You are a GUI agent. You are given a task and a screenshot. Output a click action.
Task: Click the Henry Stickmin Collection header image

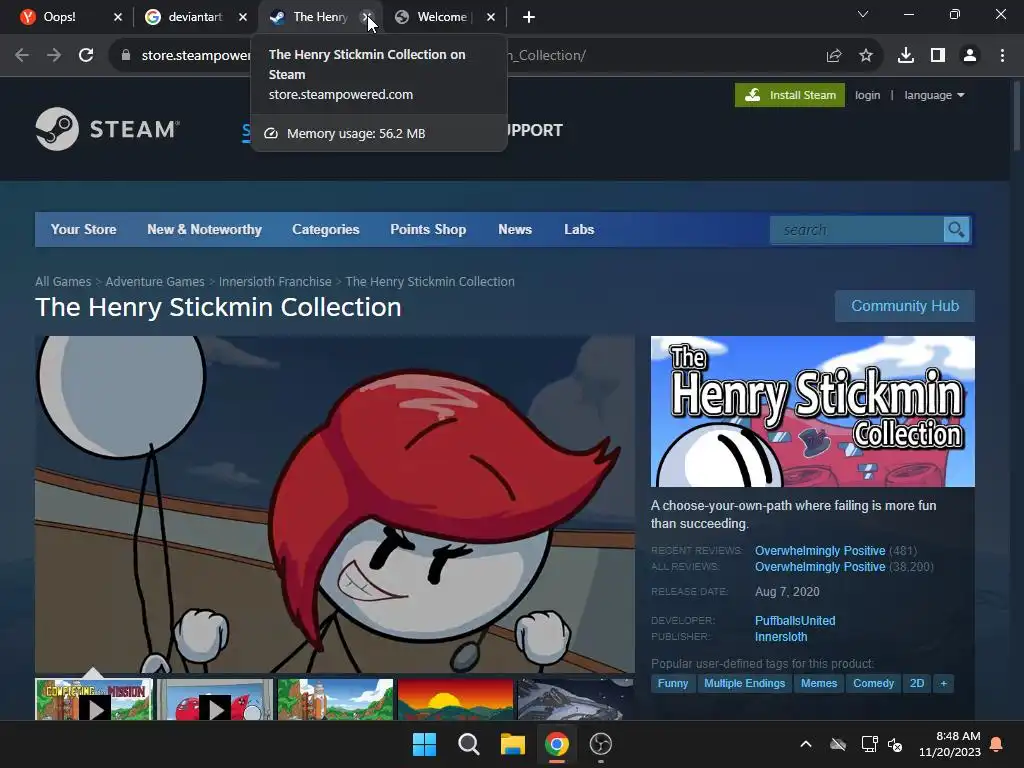(812, 411)
